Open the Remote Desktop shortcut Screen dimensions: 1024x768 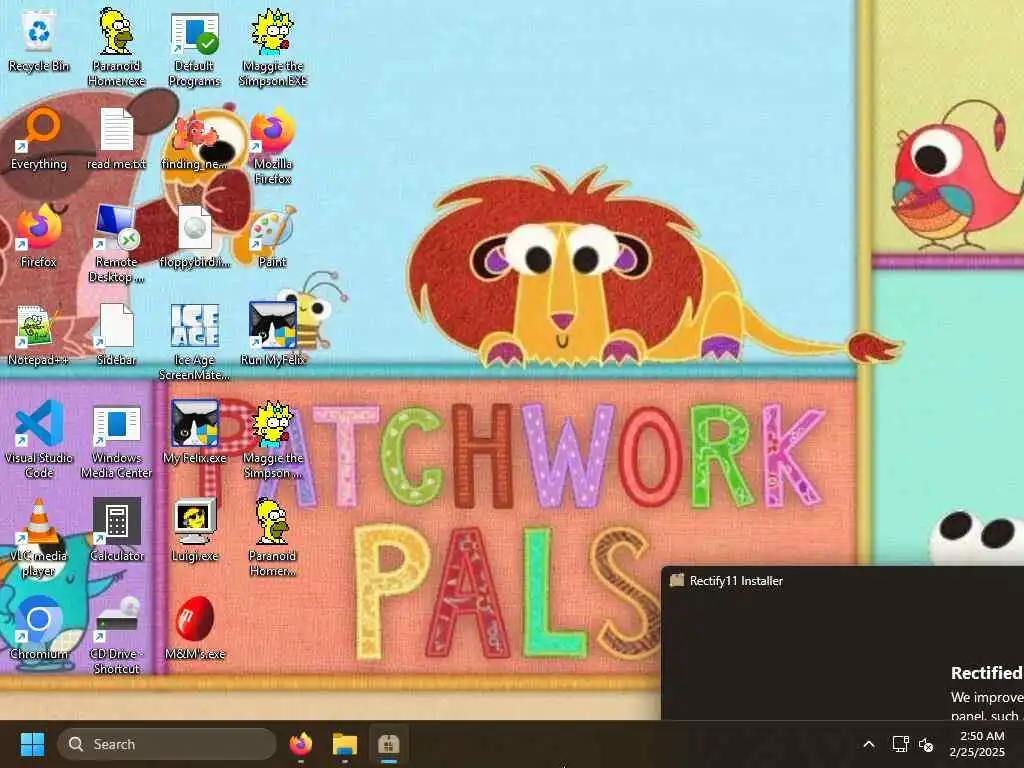click(x=116, y=243)
